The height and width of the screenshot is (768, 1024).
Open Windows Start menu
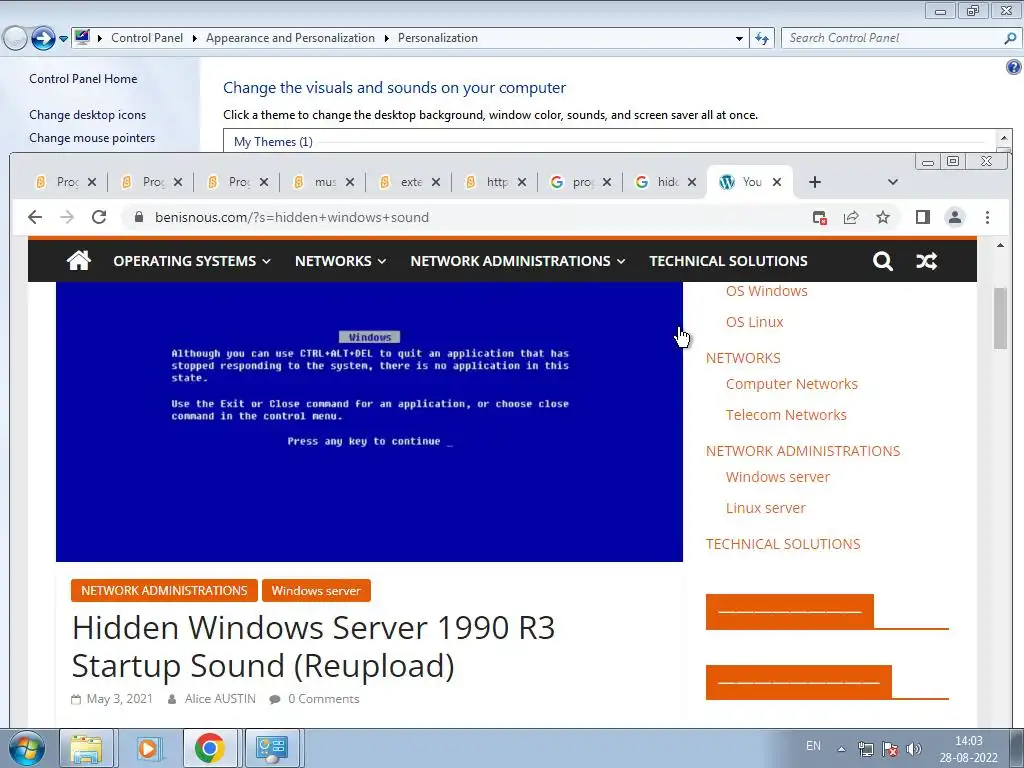(x=26, y=748)
